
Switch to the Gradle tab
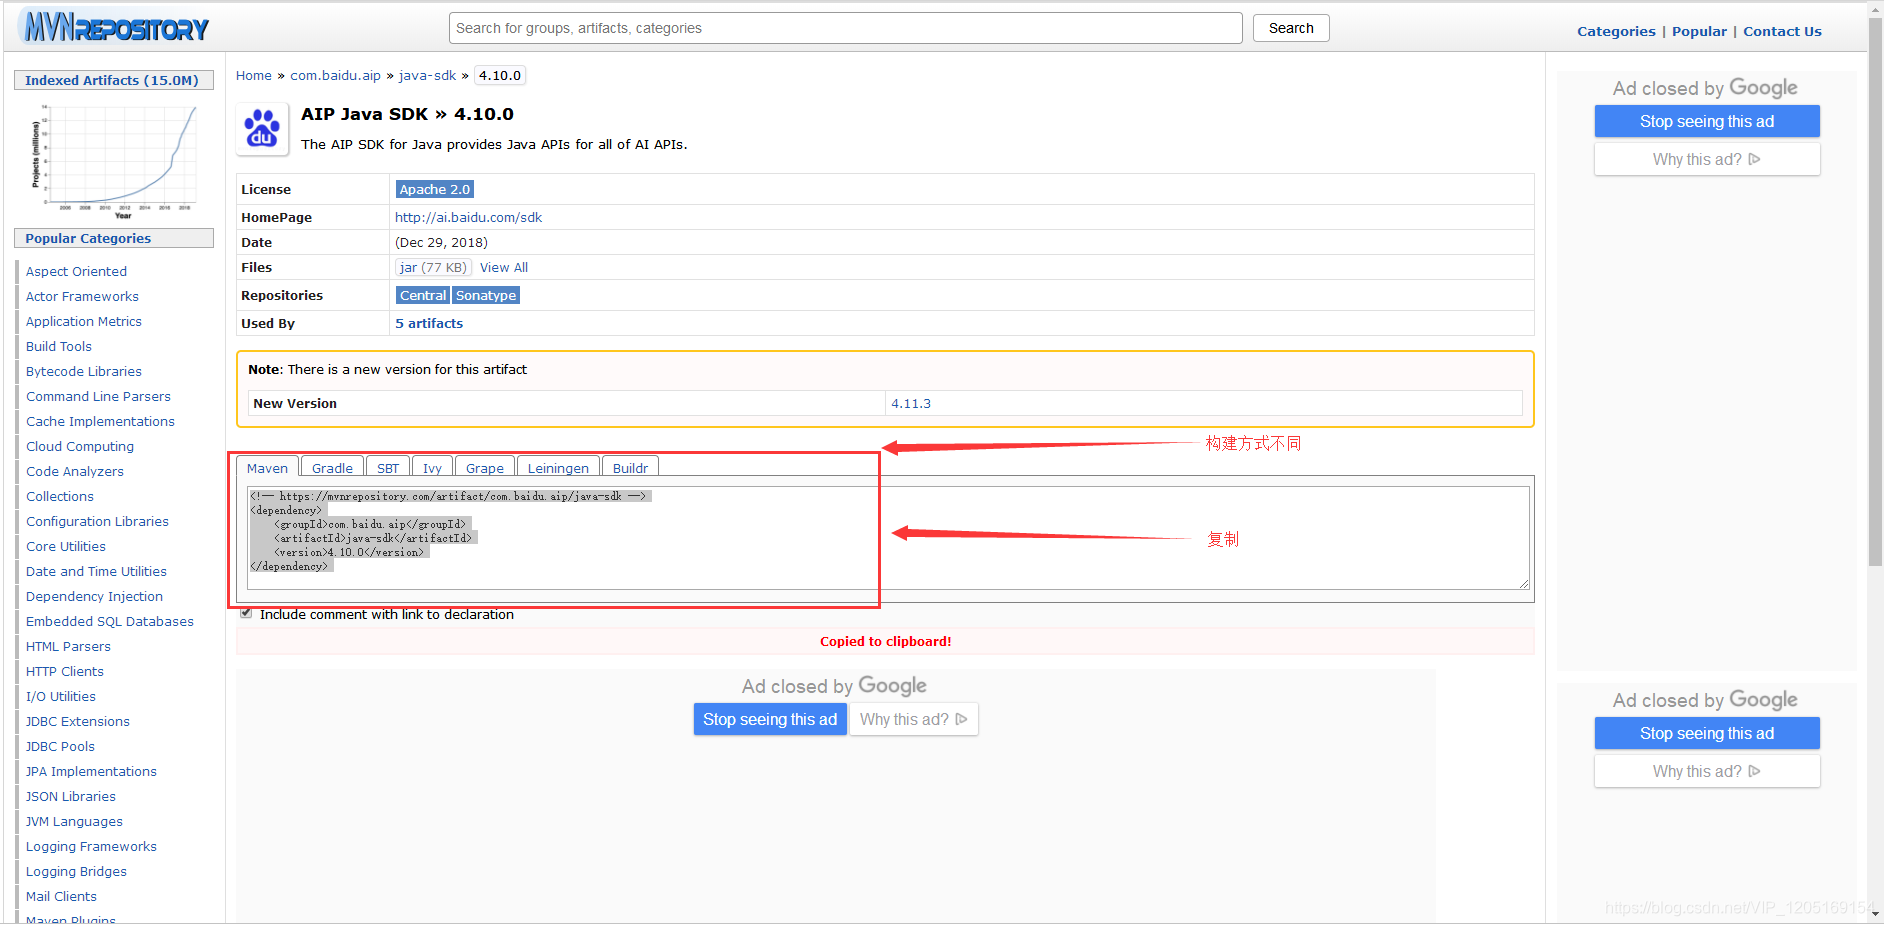(x=332, y=468)
